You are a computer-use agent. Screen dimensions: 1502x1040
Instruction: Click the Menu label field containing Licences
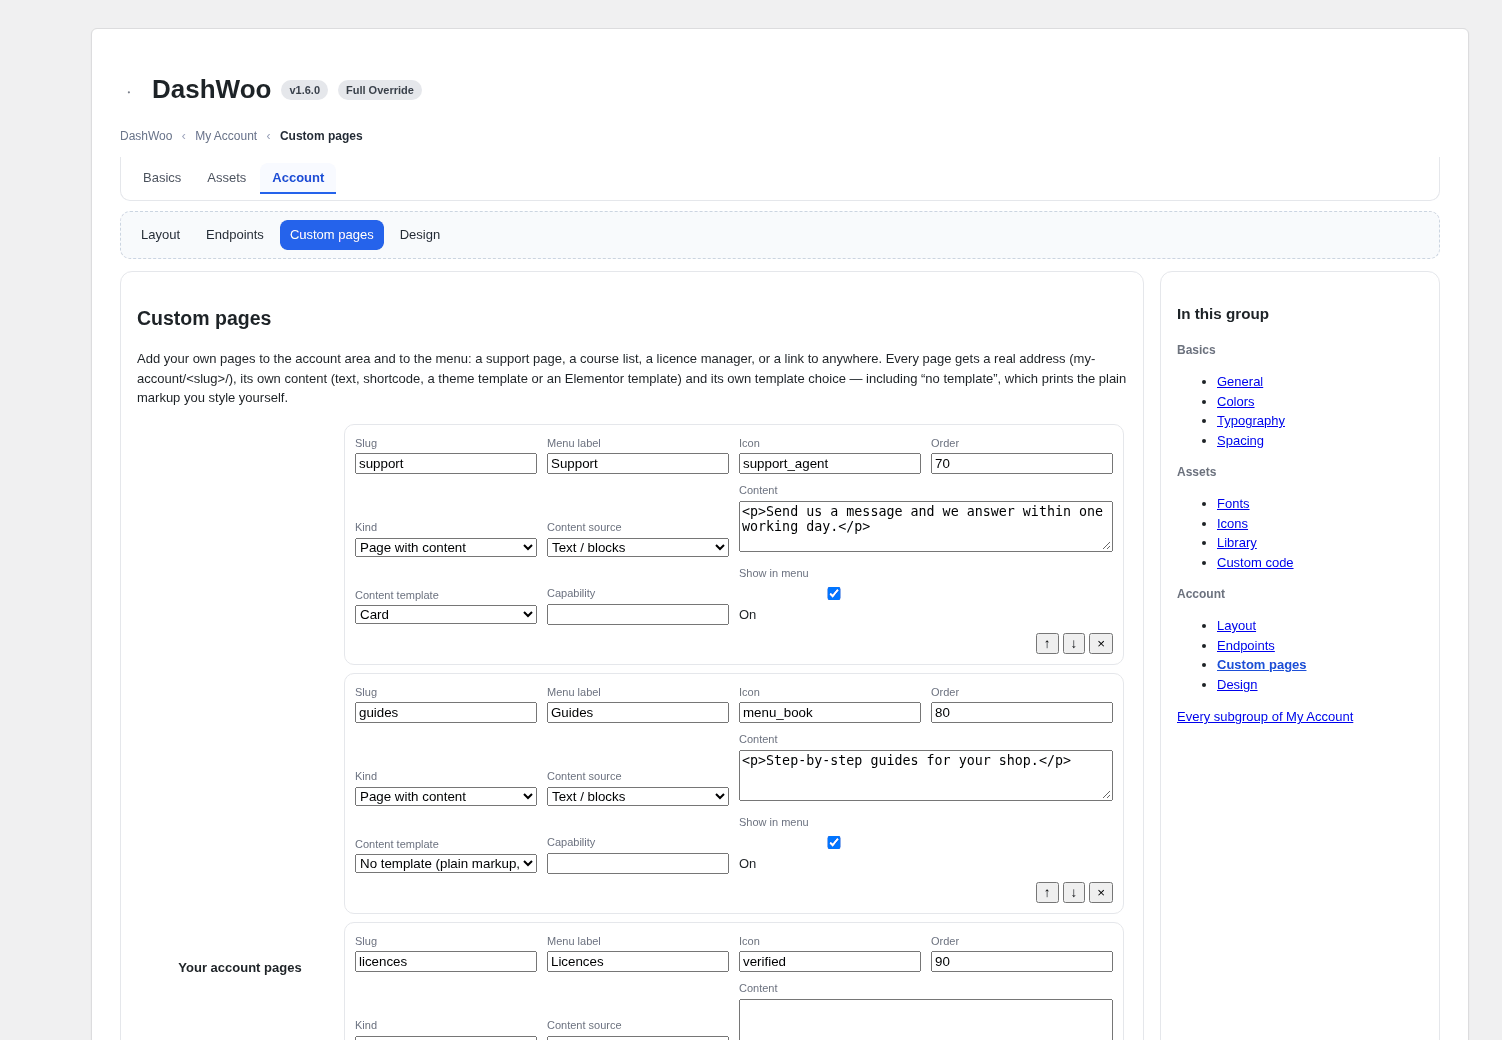(638, 962)
